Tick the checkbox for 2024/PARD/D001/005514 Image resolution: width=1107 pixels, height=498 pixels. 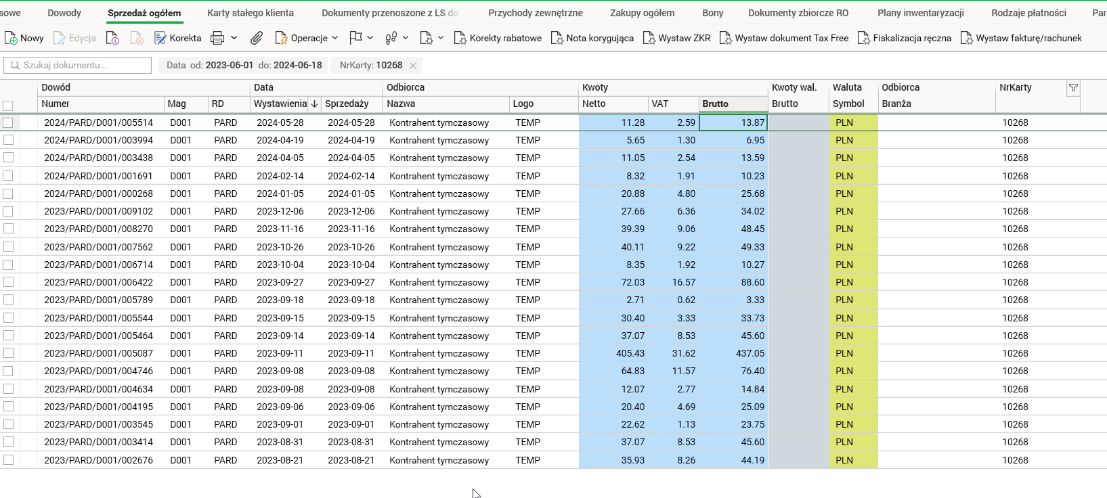coord(8,122)
